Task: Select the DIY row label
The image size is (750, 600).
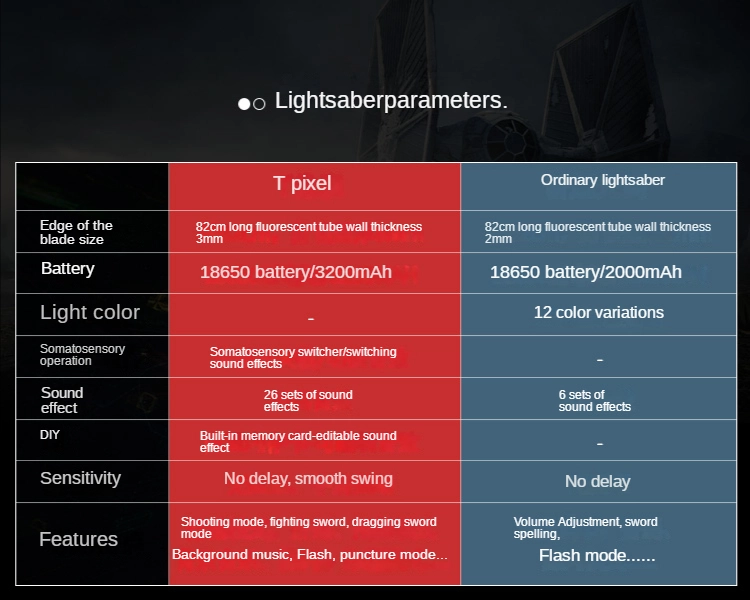Action: click(50, 434)
